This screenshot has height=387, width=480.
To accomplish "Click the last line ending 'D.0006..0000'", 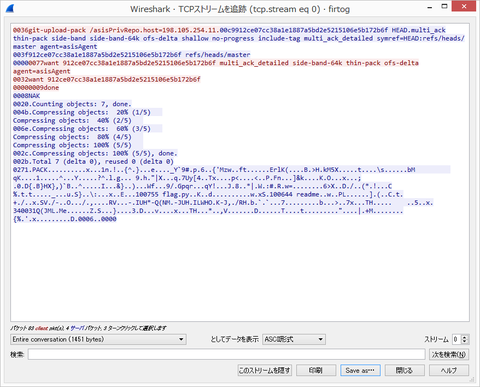I will [x=65, y=219].
